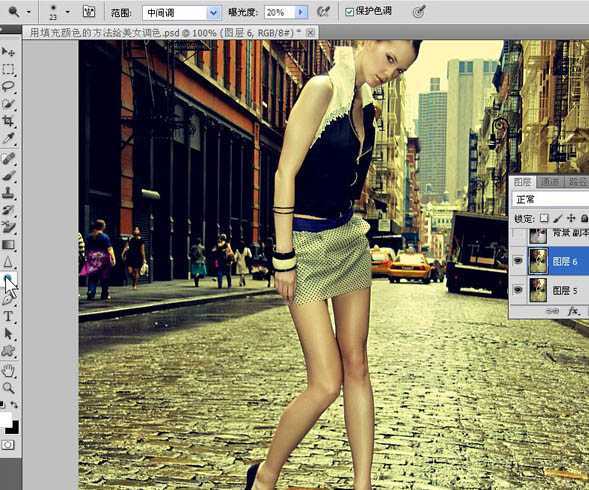Viewport: 589px width, 490px height.
Task: Select the Rectangular Marquee tool
Action: pos(8,69)
